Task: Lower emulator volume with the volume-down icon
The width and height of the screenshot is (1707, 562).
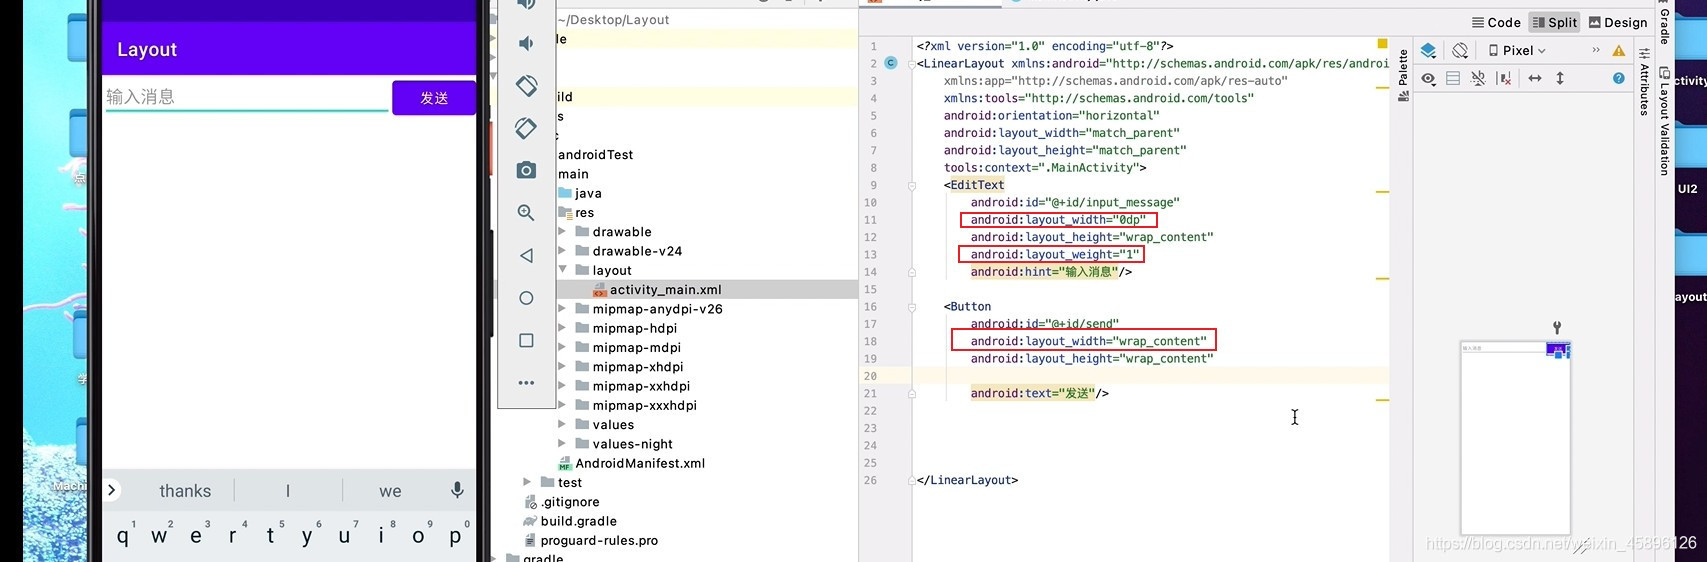Action: tap(526, 43)
